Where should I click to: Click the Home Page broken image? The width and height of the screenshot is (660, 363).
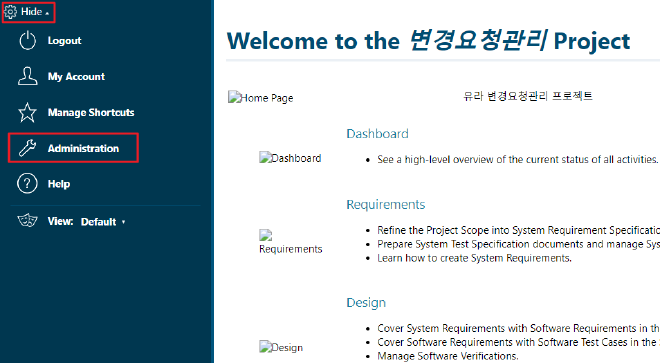click(x=261, y=98)
